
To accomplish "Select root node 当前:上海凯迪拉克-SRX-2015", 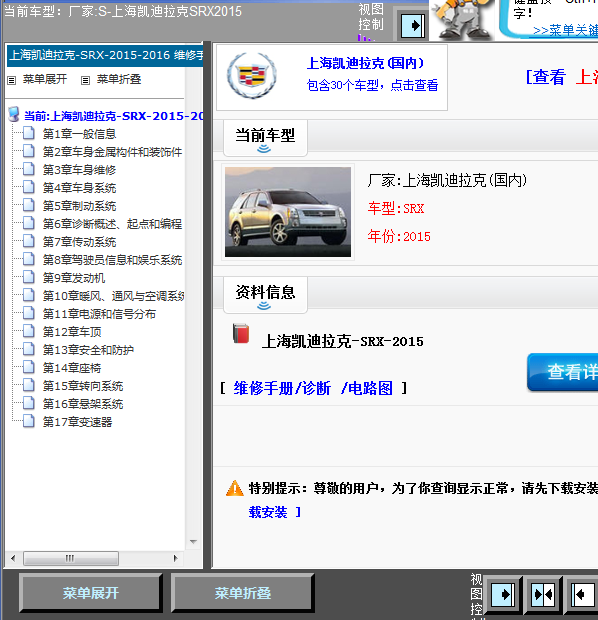I will pyautogui.click(x=114, y=116).
